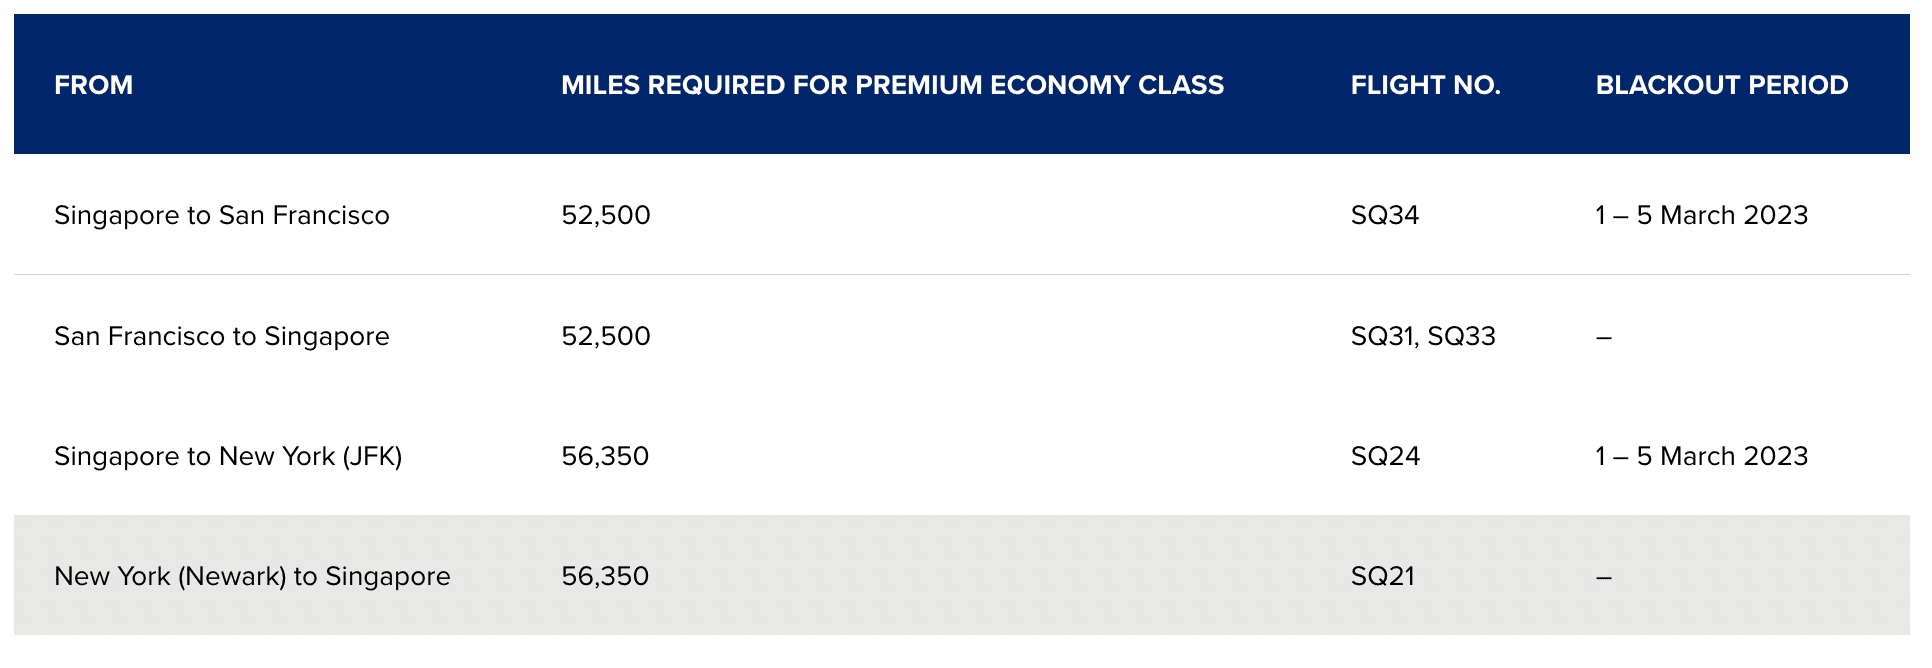
Task: Click the SQ24 blackout period dates
Action: 1701,456
